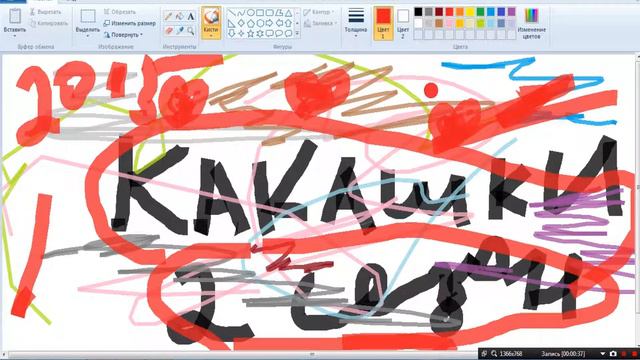Screen dimensions: 640x360
Task: Choose the Oval shape
Action: pyautogui.click(x=251, y=13)
